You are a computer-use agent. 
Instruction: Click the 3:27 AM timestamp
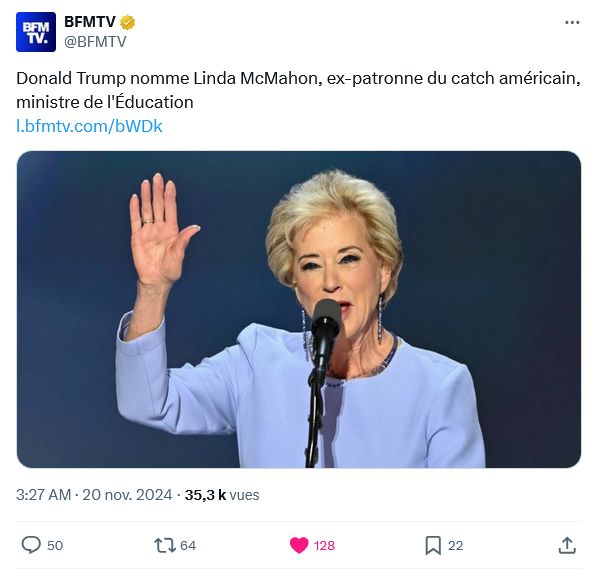tap(43, 495)
